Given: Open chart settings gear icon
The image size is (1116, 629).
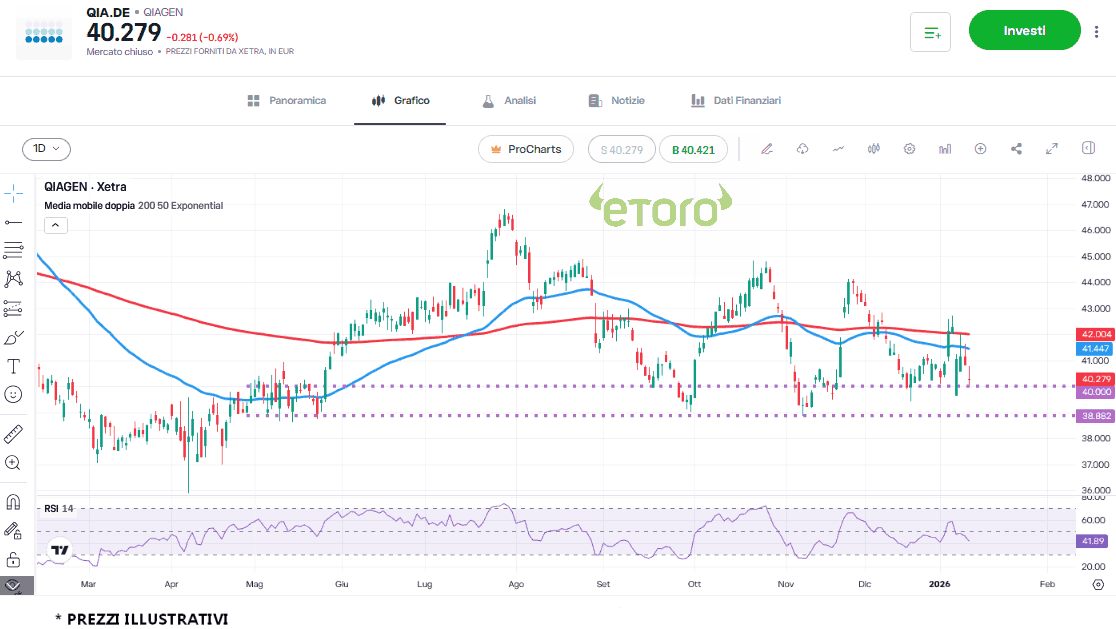Looking at the screenshot, I should tap(909, 149).
